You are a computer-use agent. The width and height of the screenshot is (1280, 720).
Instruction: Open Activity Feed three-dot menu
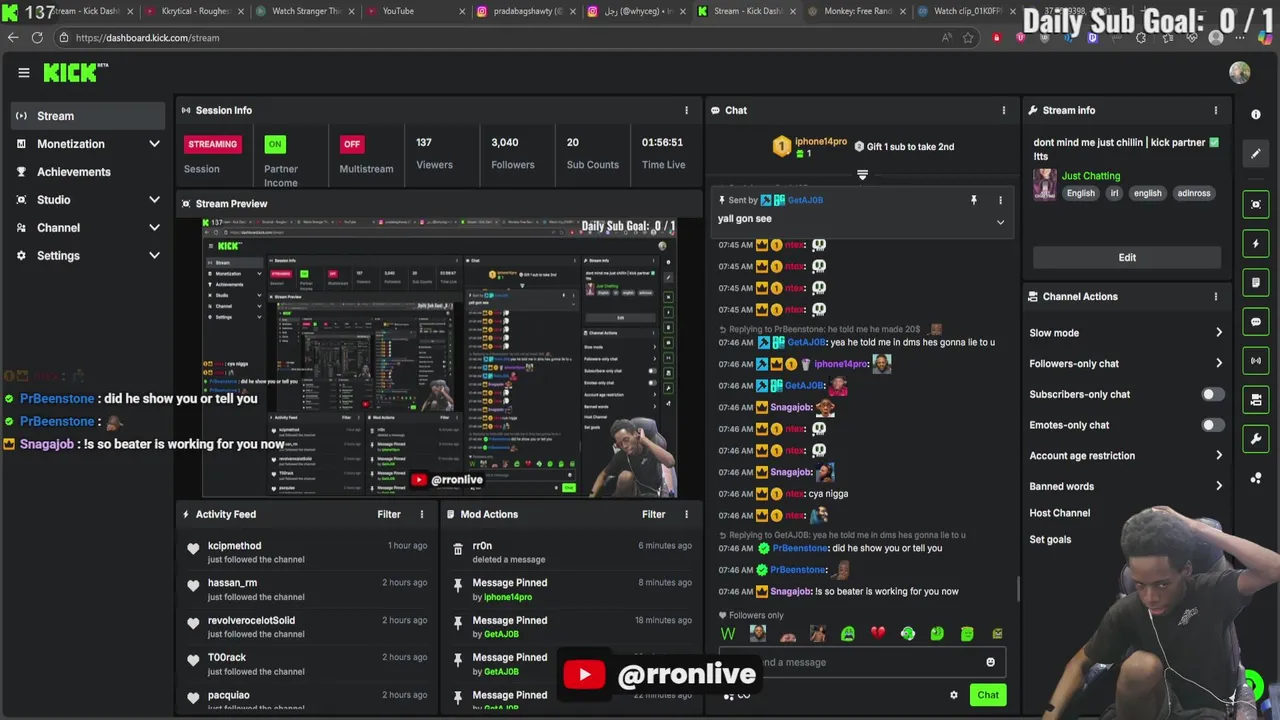421,514
